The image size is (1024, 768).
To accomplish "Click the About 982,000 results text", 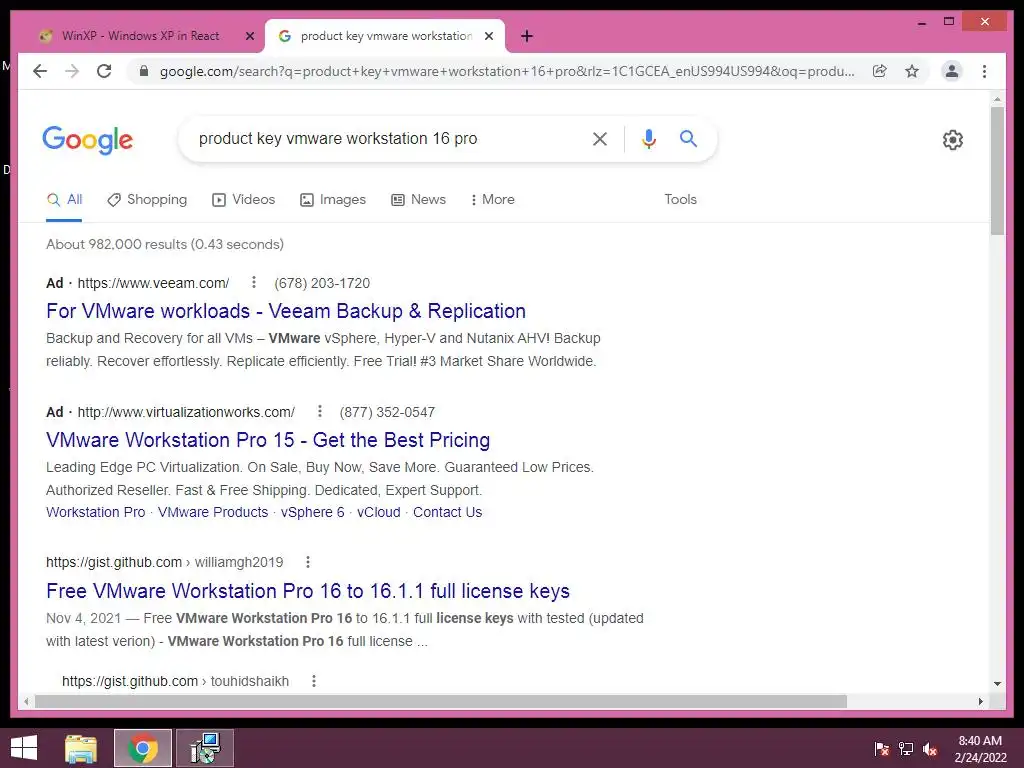I will (165, 244).
